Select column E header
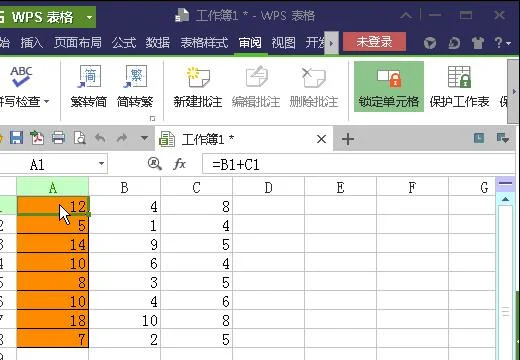The image size is (520, 360). [341, 187]
